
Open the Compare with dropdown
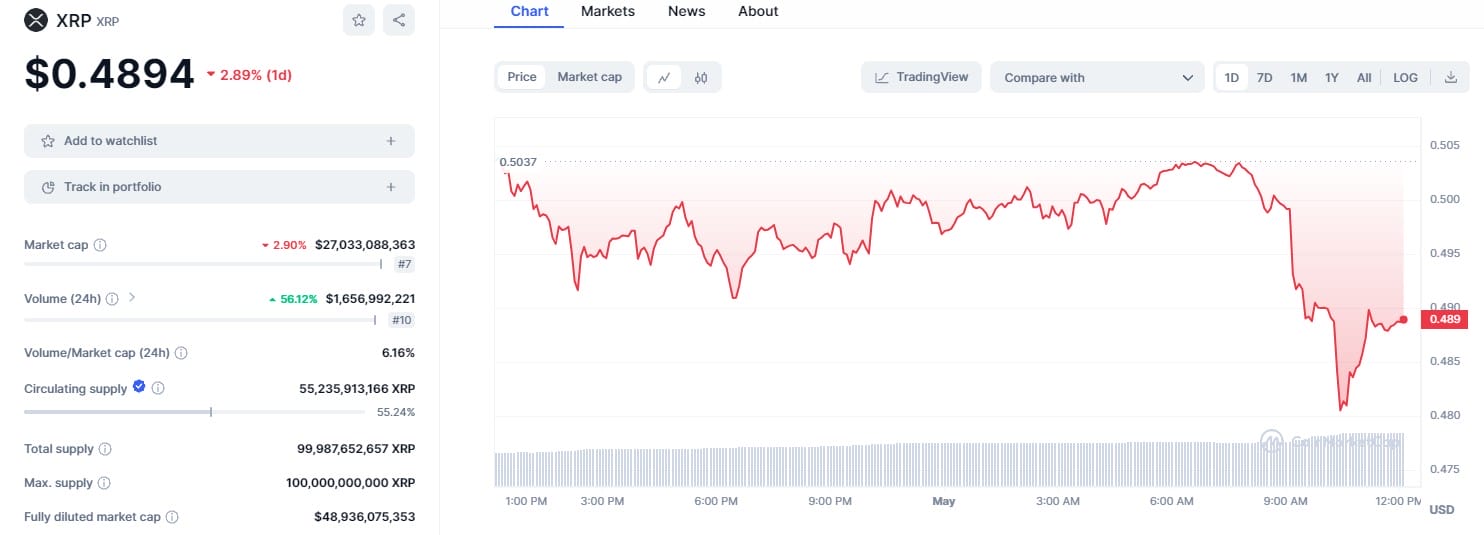pos(1097,77)
